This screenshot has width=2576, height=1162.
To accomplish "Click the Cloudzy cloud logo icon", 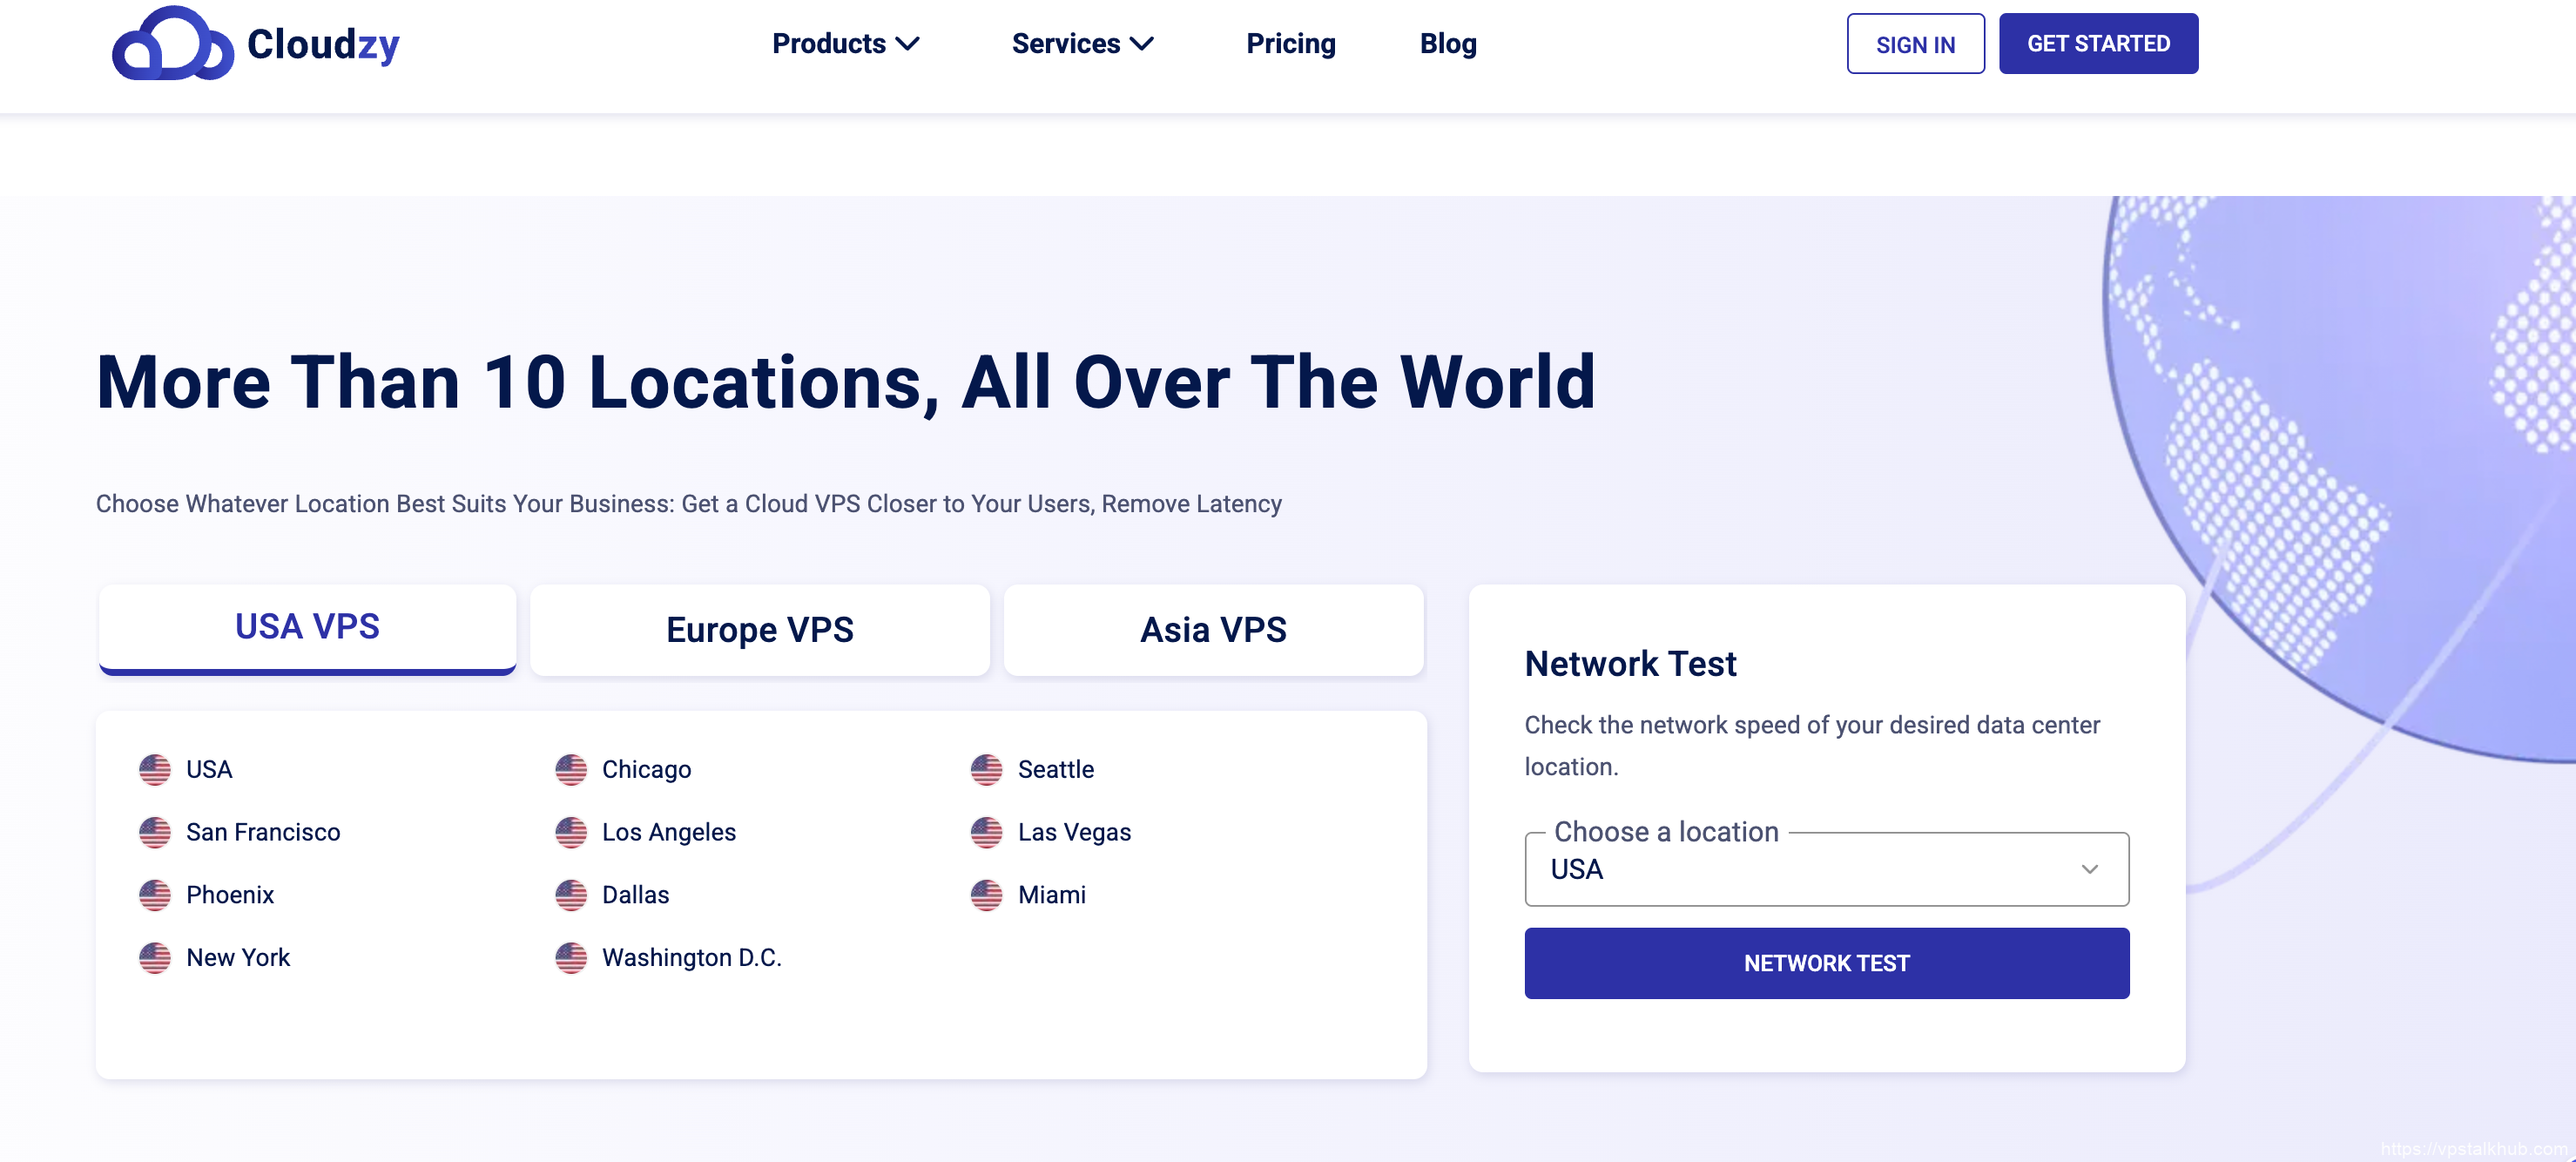I will [172, 44].
